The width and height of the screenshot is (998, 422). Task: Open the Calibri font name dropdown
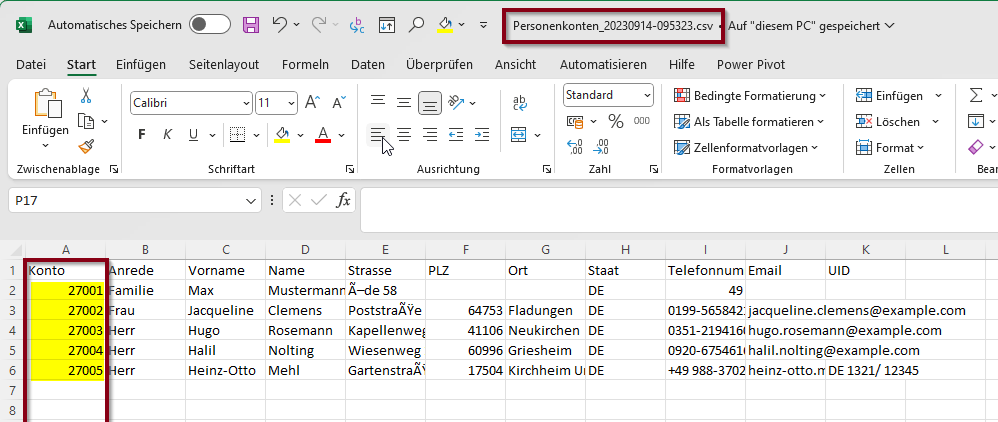pyautogui.click(x=246, y=102)
